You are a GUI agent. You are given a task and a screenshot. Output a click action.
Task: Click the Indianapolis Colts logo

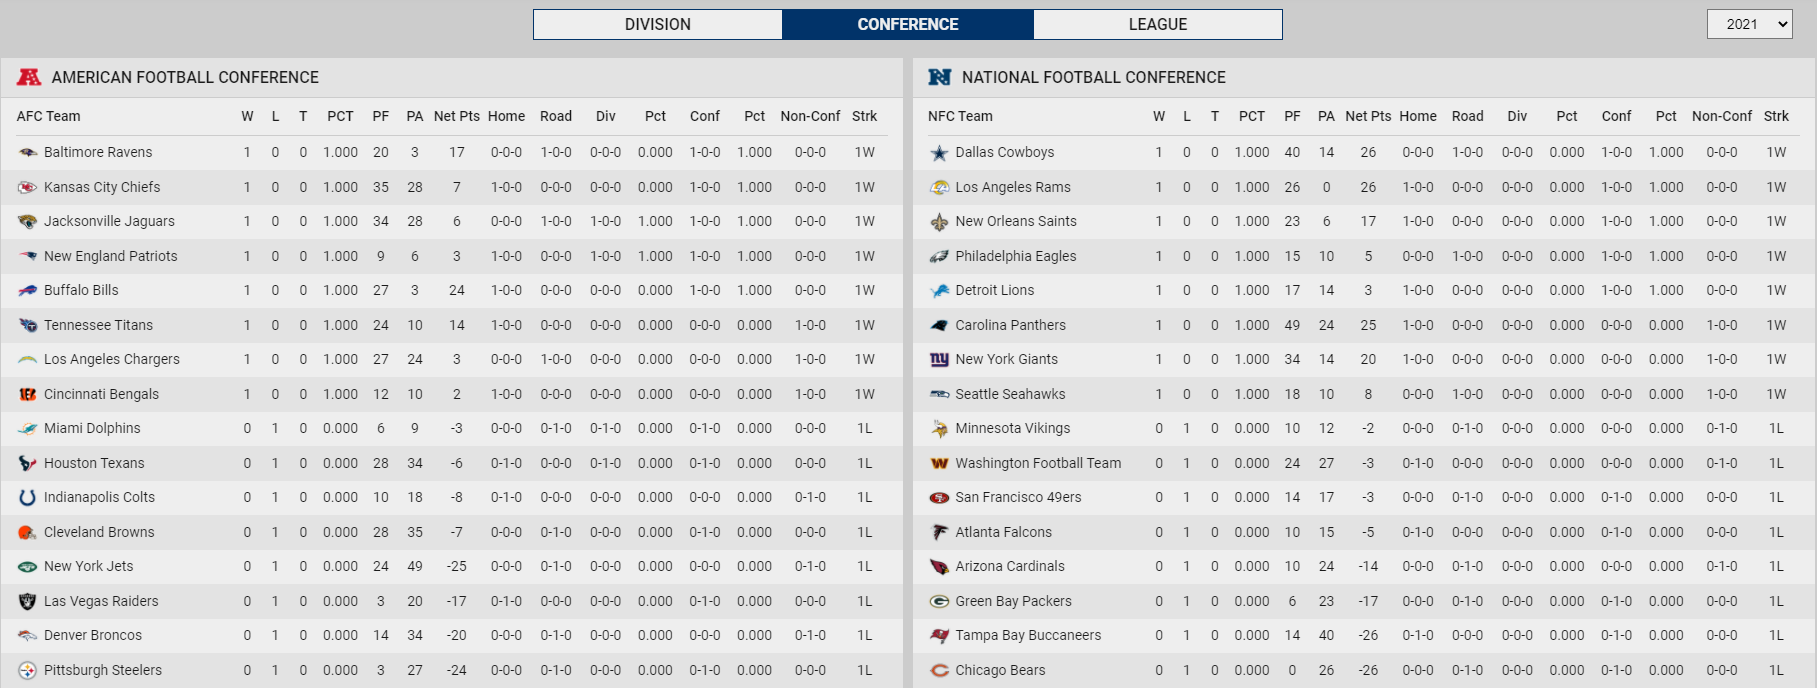click(x=28, y=498)
